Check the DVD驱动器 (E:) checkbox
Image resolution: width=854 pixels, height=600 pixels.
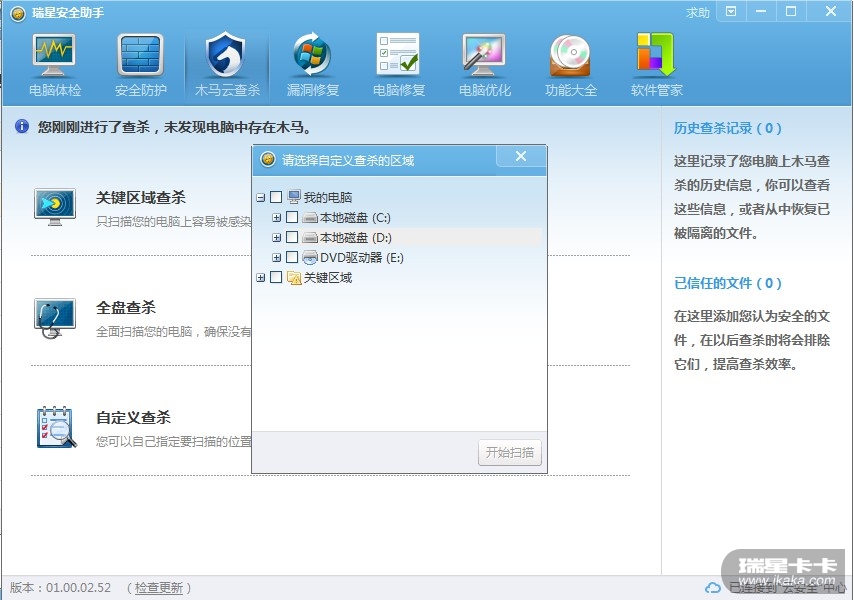(292, 257)
